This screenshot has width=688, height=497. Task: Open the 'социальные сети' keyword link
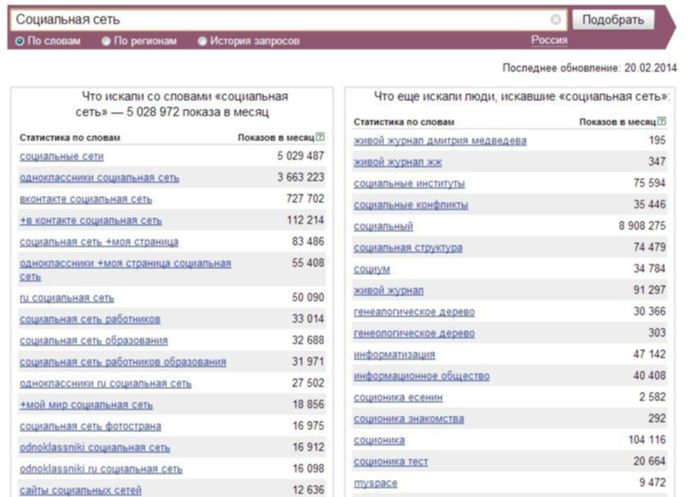(x=61, y=157)
